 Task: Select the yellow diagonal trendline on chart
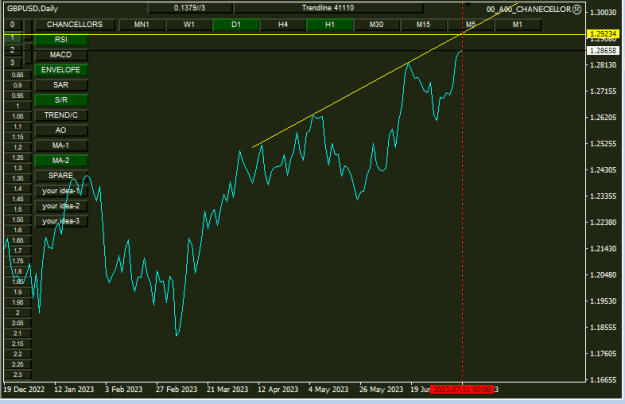coord(359,90)
